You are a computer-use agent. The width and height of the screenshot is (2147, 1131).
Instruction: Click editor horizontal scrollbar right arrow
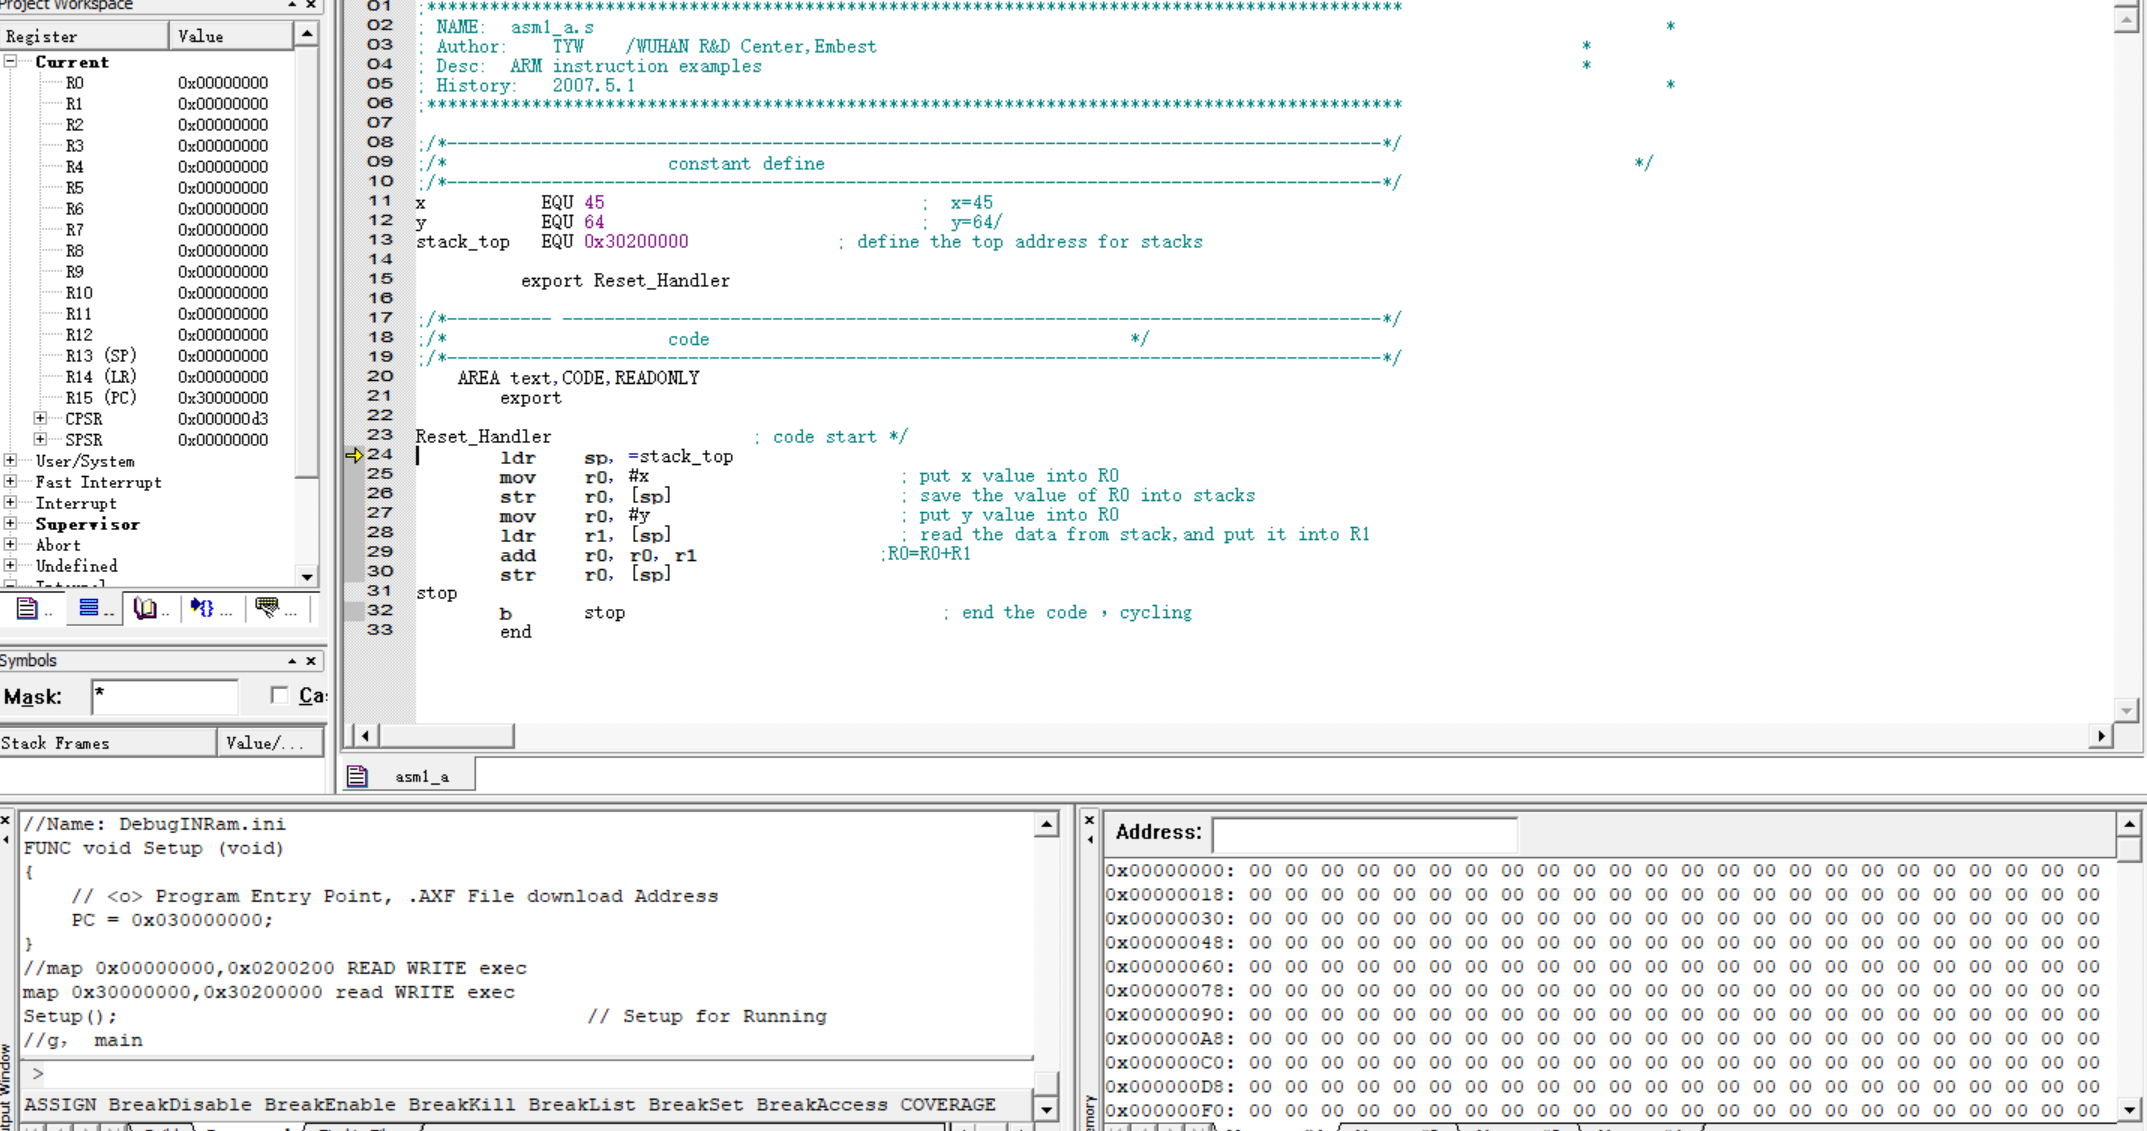(2101, 736)
